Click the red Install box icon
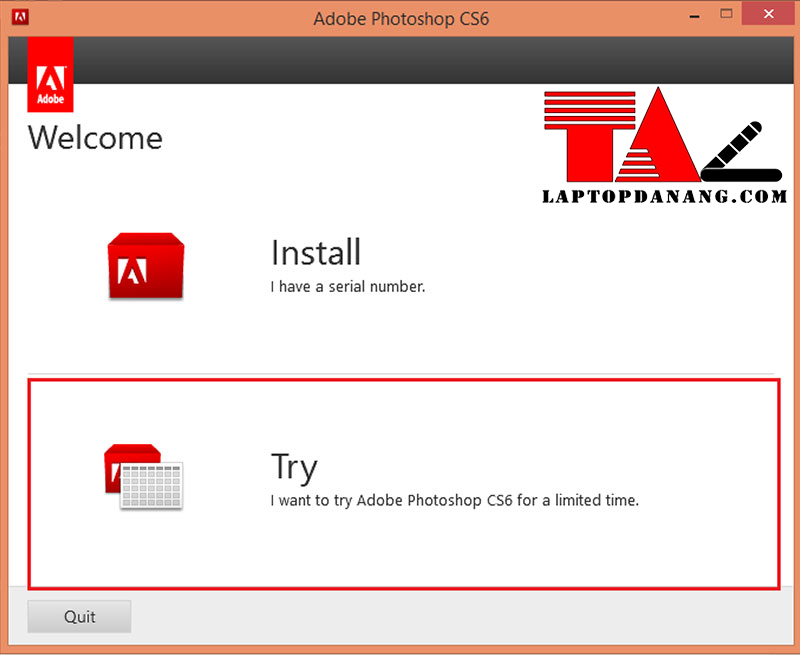This screenshot has height=655, width=800. 146,266
